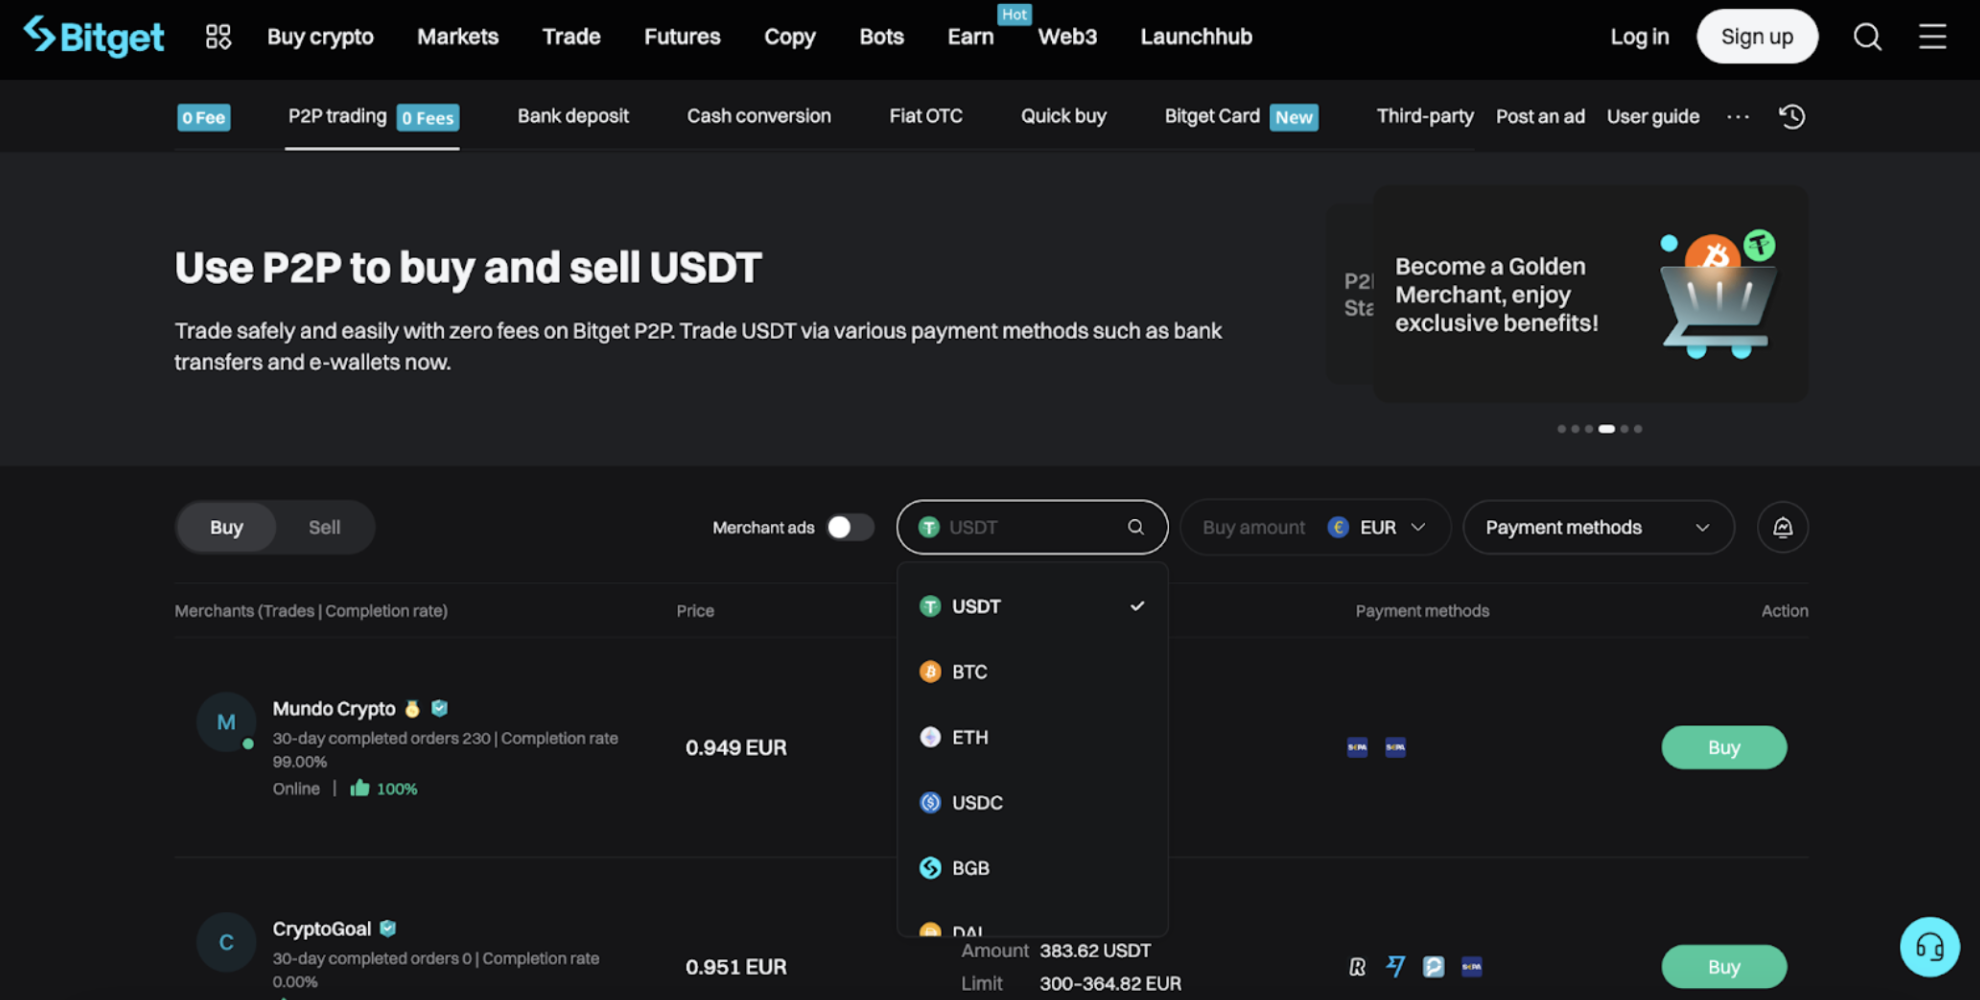Open the Web3 menu
This screenshot has width=1980, height=1000.
coord(1067,37)
